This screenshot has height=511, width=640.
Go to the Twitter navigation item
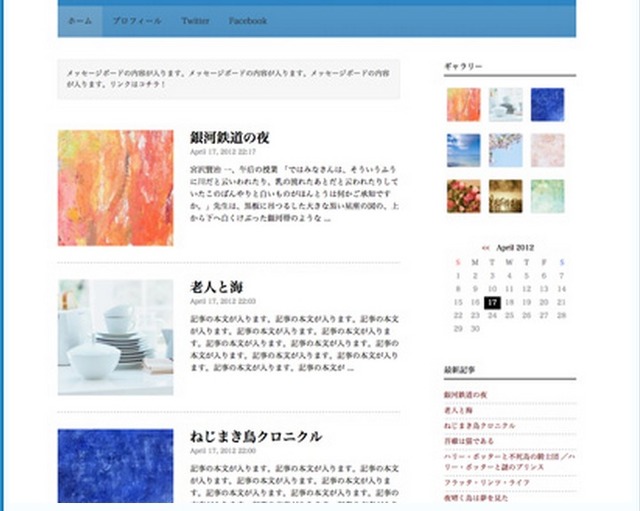195,21
